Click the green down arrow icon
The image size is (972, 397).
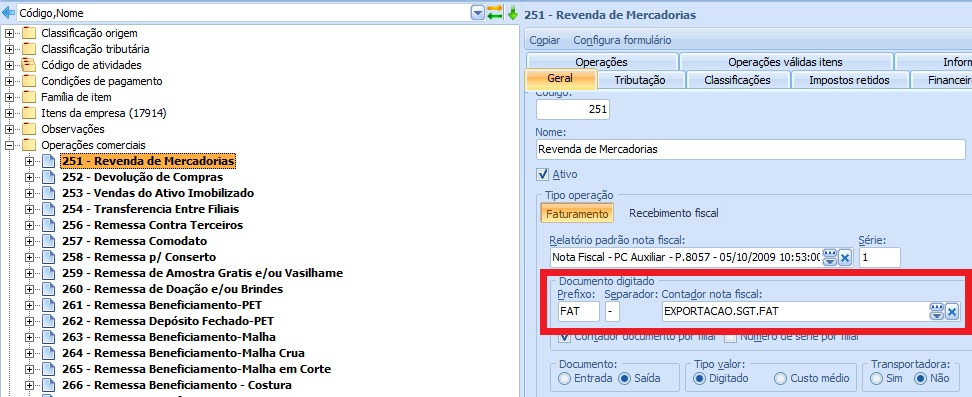tap(513, 12)
